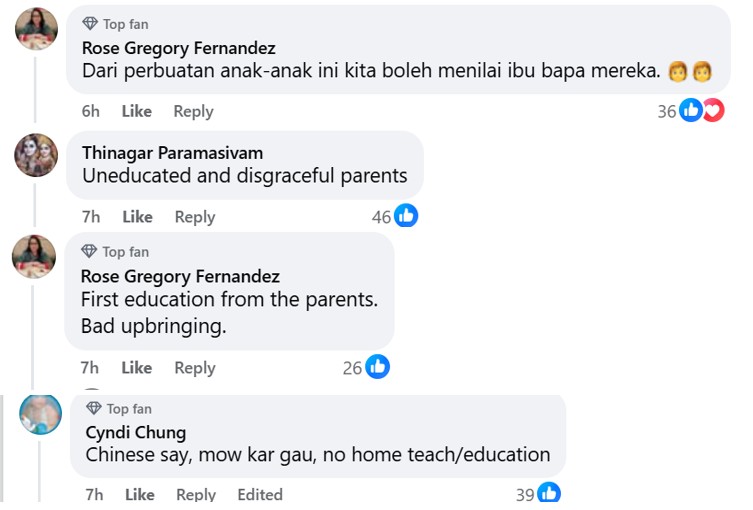Click the Top fan diamond badge on the first comment
This screenshot has height=510, width=753.
click(90, 23)
